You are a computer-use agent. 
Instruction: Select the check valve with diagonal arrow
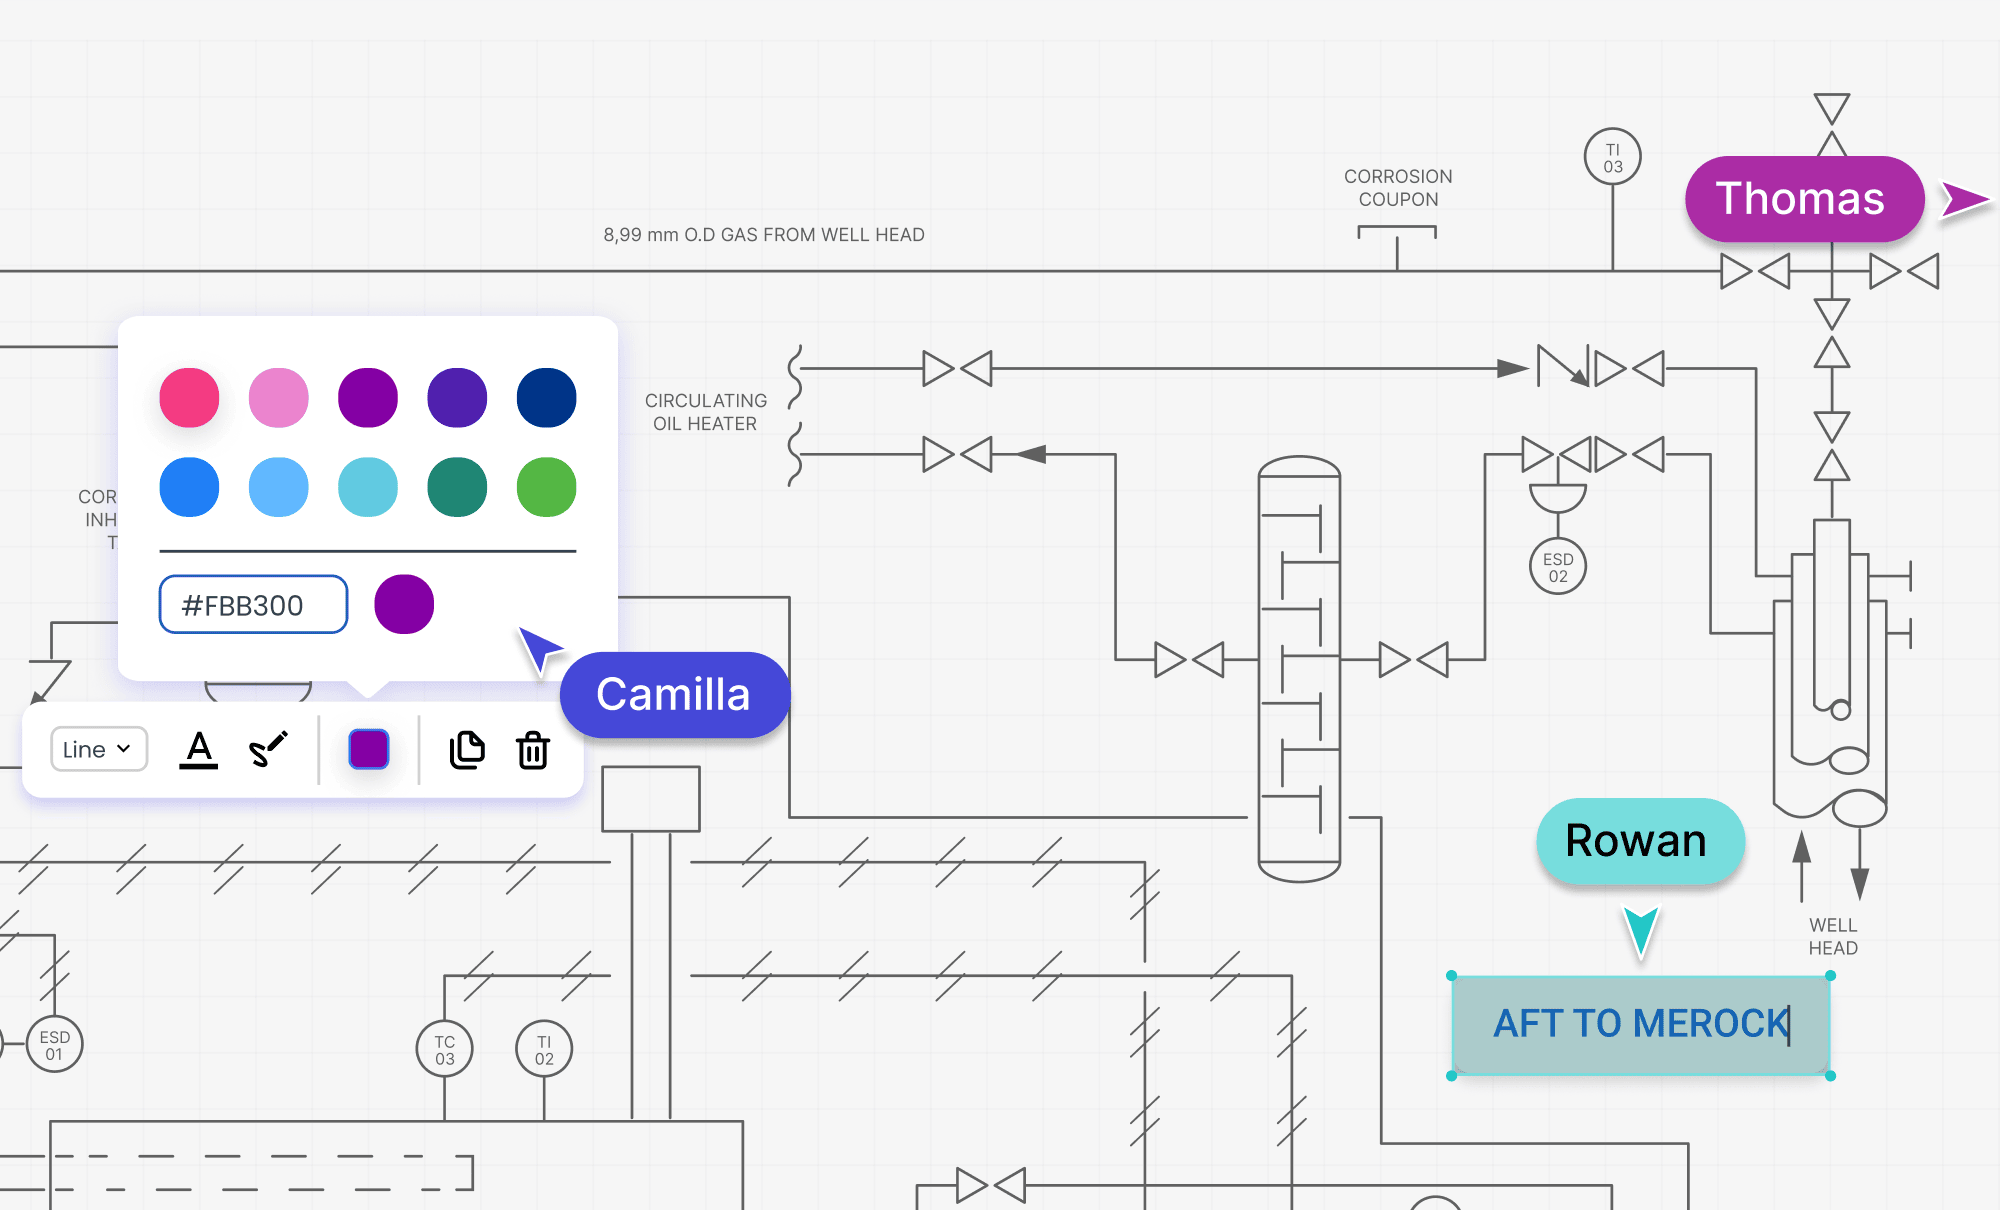point(1563,366)
